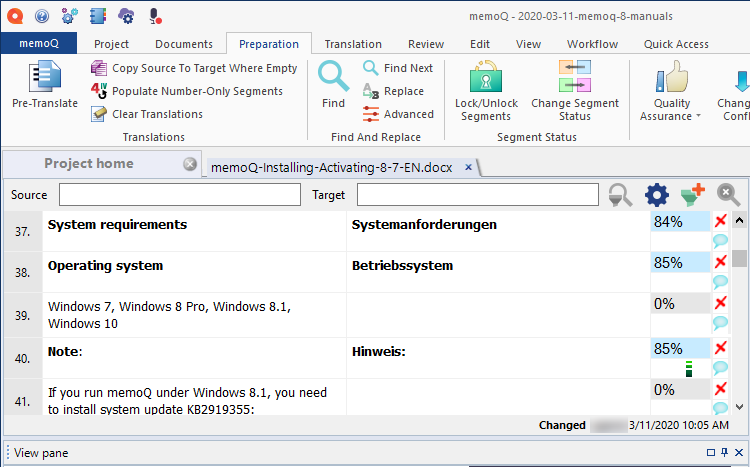Screen dimensions: 750x467
Task: Maximize the View pane
Action: pos(711,452)
